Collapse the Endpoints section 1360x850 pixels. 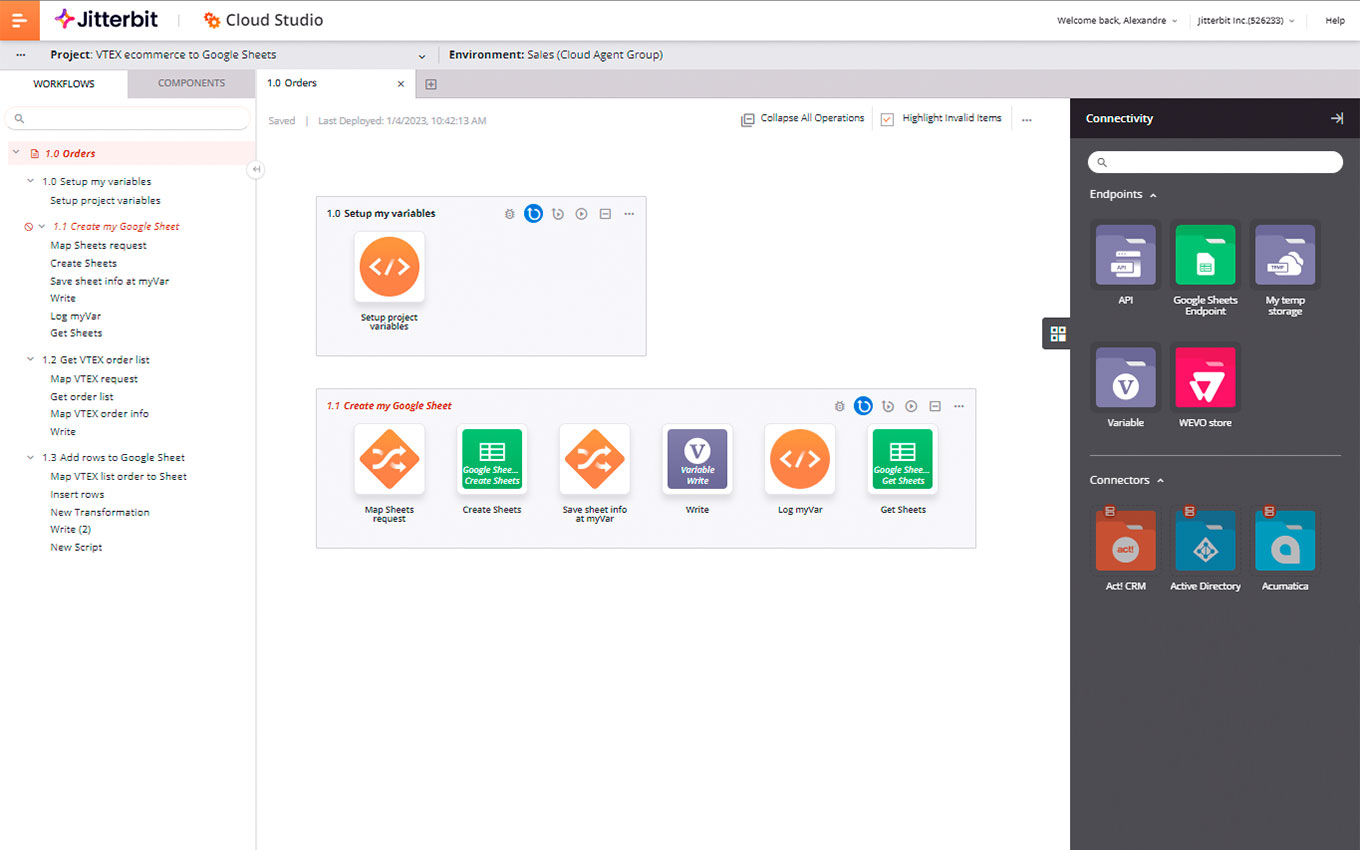pyautogui.click(x=1153, y=195)
